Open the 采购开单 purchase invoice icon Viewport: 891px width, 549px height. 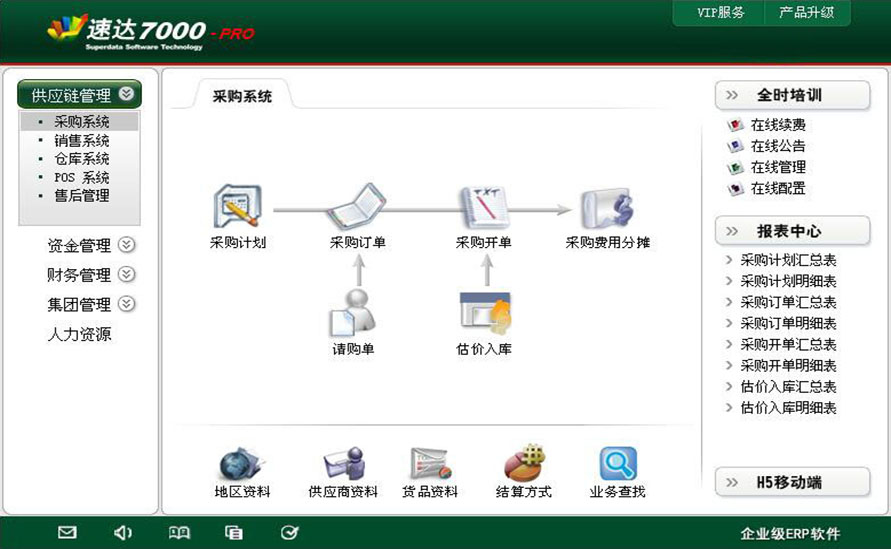[x=484, y=206]
